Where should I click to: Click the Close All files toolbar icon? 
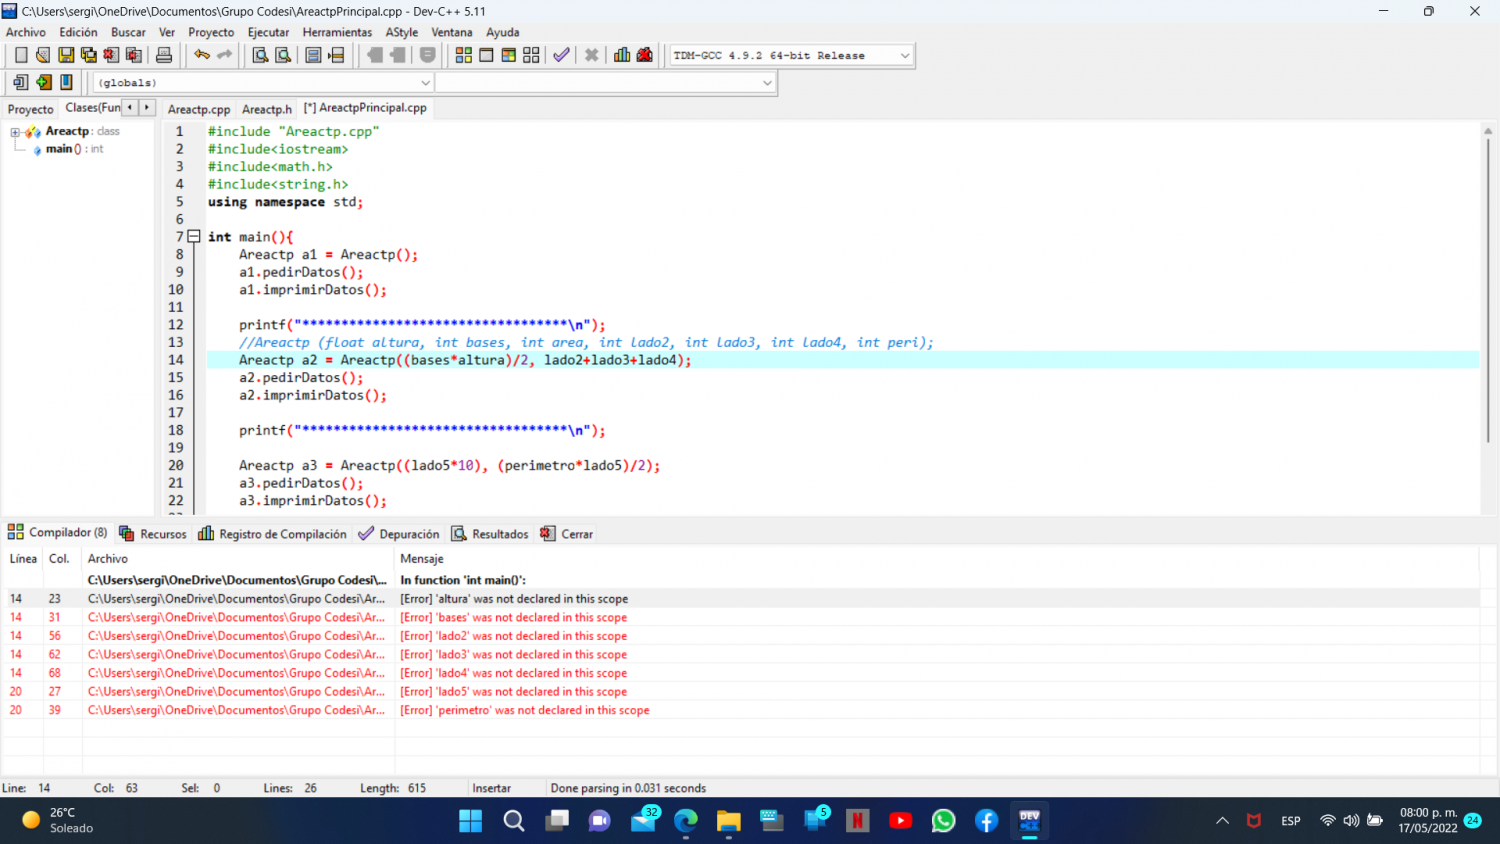coord(133,55)
